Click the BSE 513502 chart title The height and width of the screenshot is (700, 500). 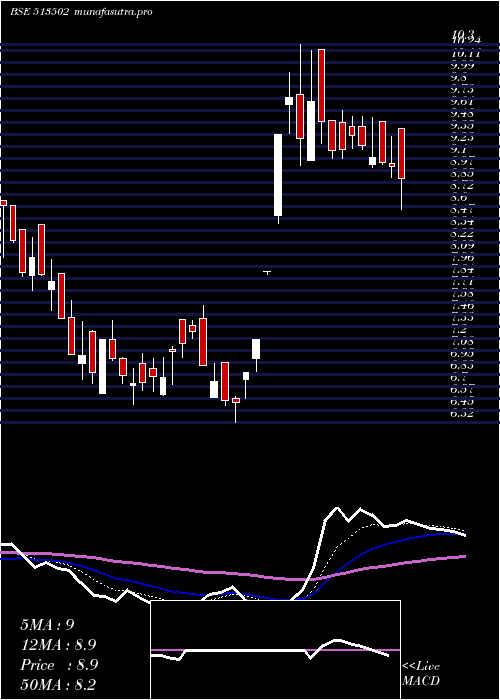pyautogui.click(x=81, y=12)
